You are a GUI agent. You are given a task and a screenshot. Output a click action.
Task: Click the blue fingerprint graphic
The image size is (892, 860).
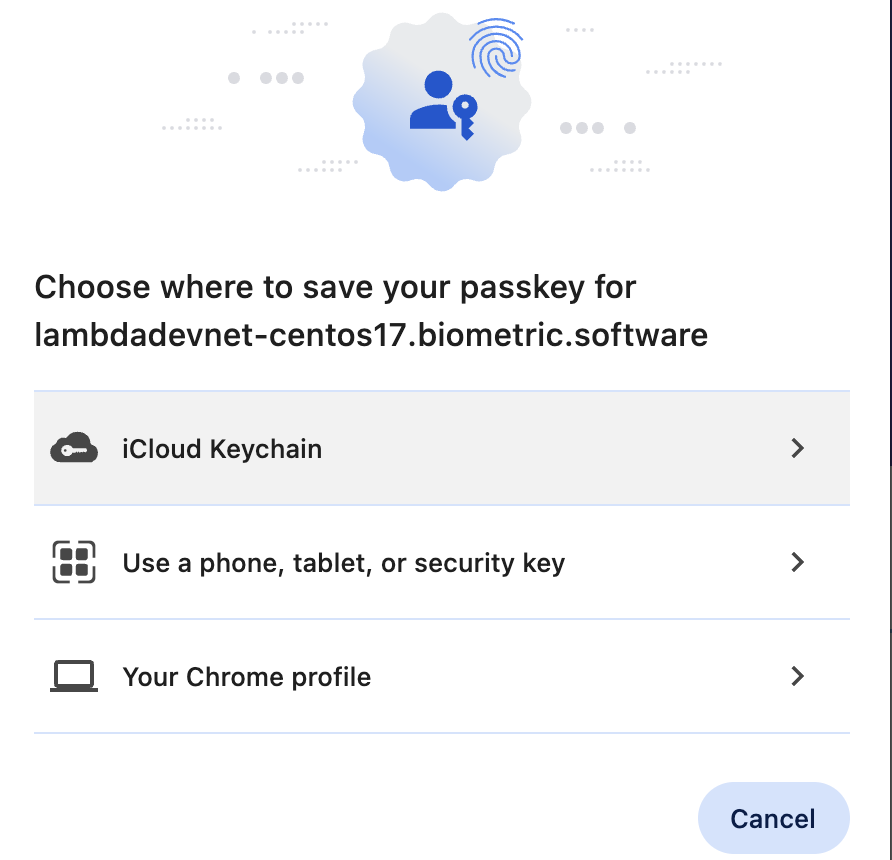click(x=497, y=48)
